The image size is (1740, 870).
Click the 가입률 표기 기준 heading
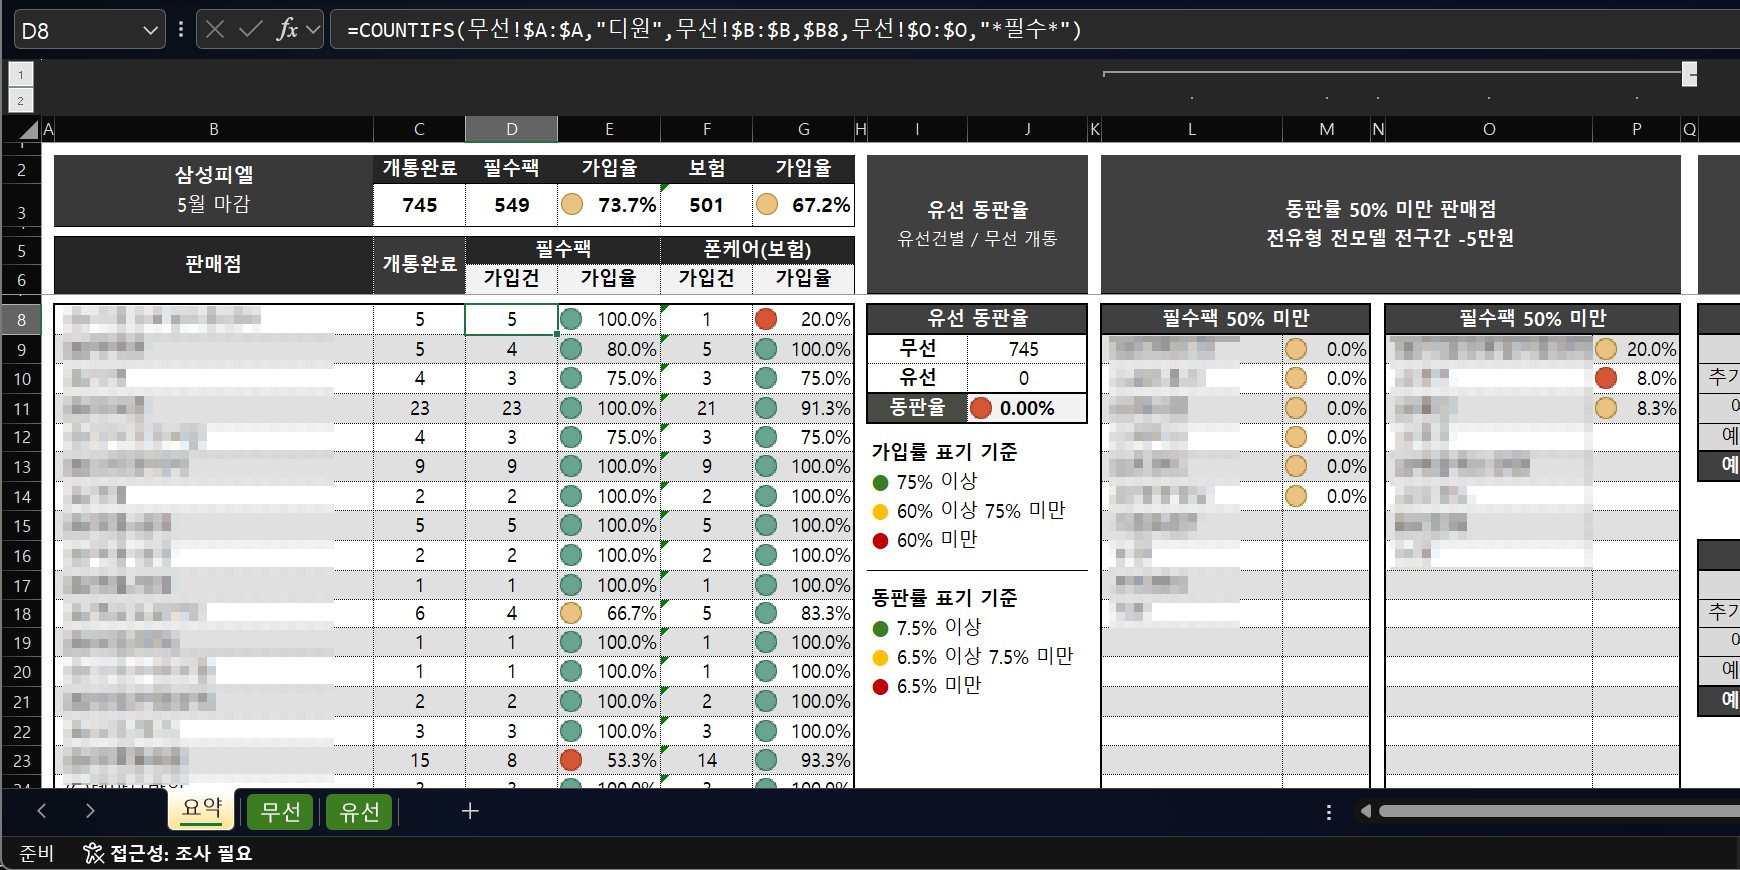pyautogui.click(x=944, y=452)
